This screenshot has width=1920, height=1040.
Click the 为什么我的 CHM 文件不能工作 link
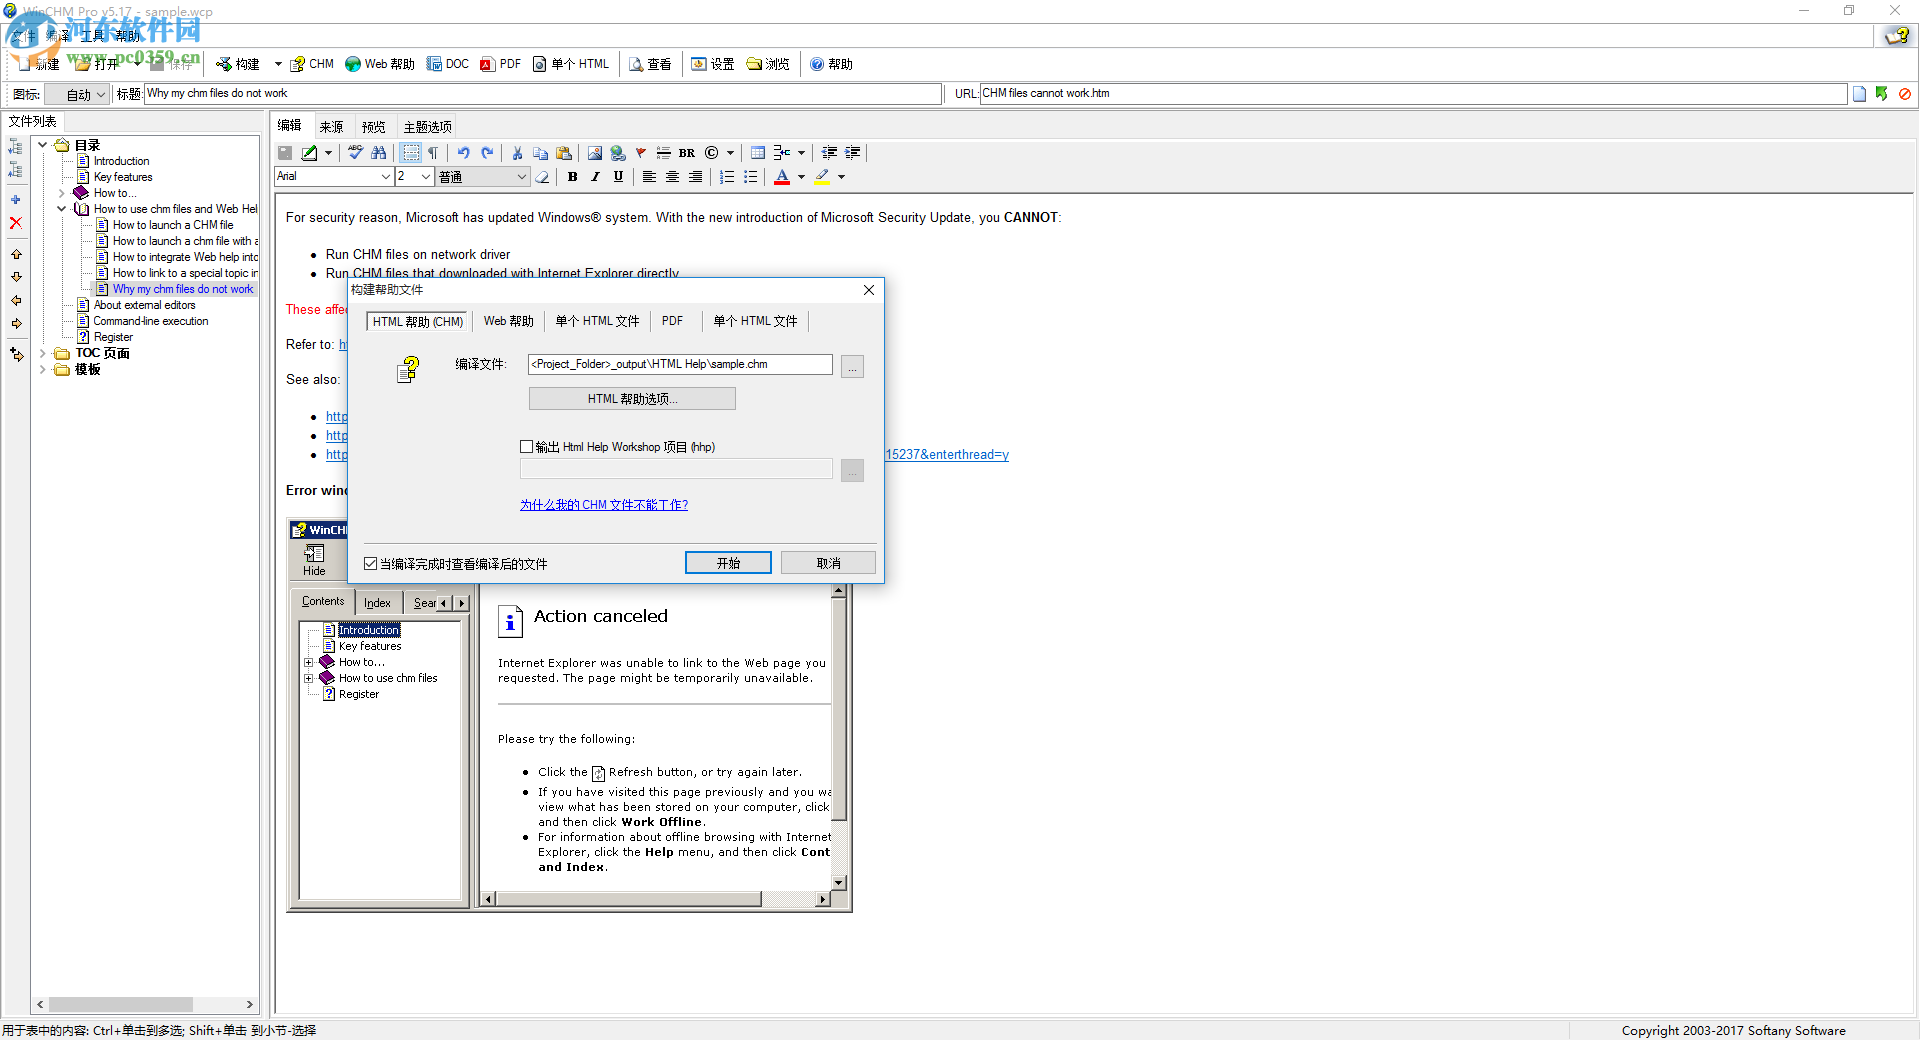[x=603, y=504]
